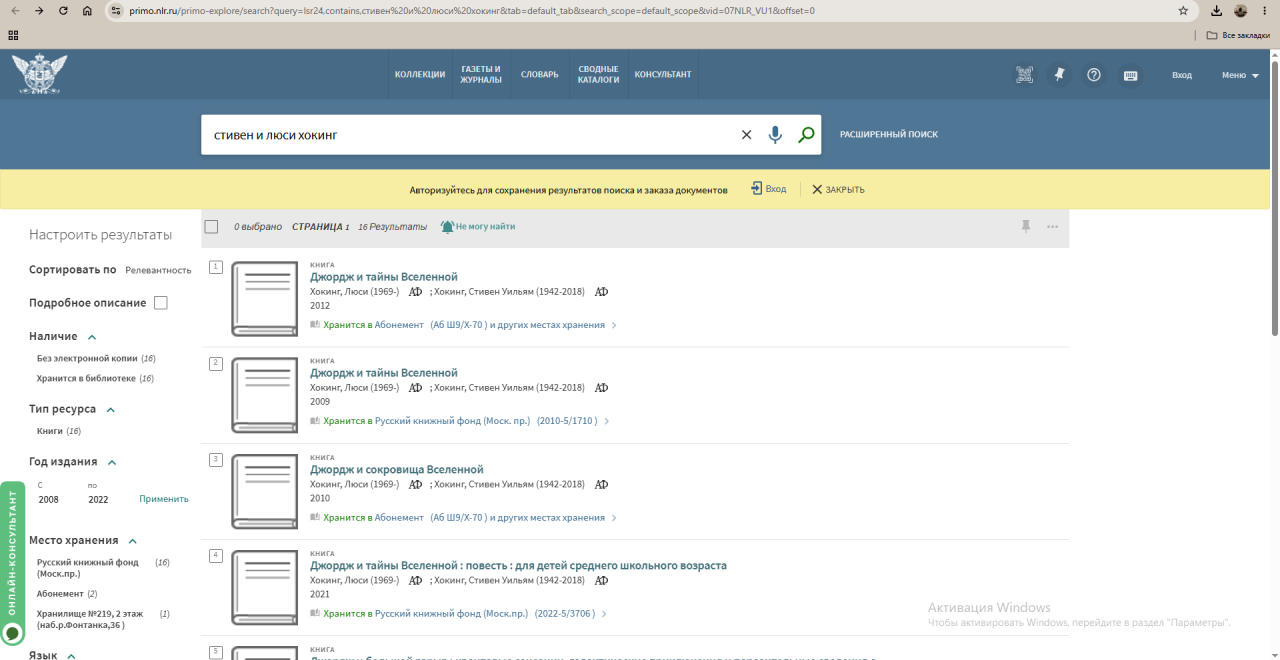Clear the search query with the X icon

click(746, 135)
